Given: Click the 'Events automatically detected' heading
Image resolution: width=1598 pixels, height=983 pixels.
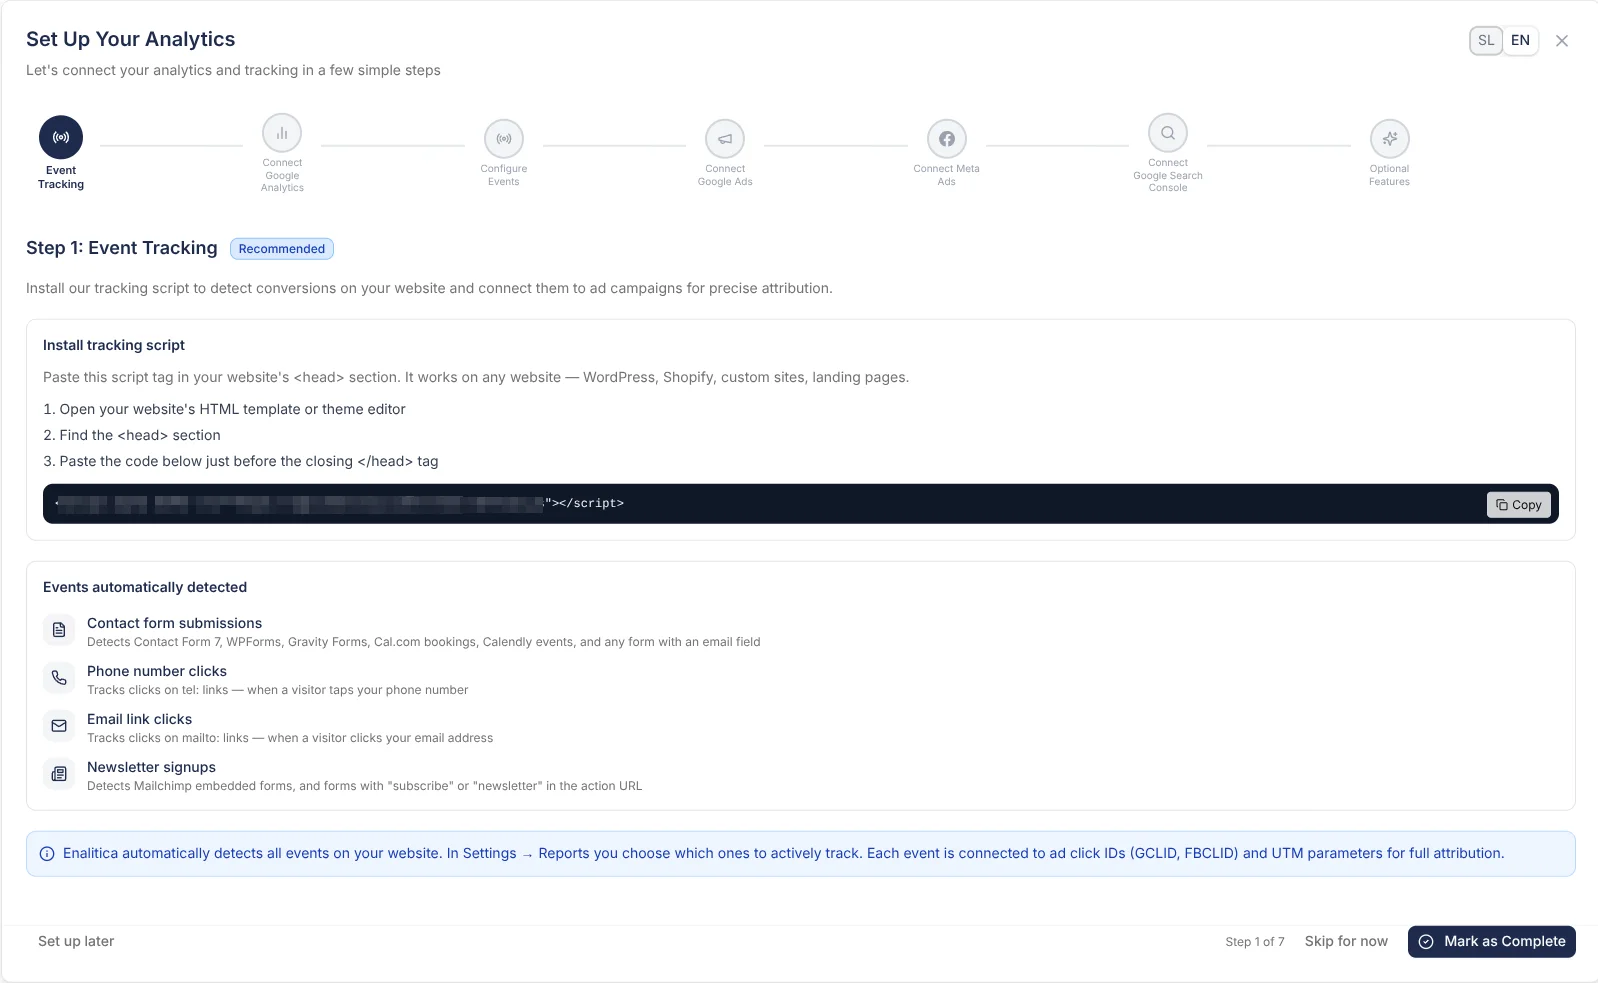Looking at the screenshot, I should click(145, 587).
